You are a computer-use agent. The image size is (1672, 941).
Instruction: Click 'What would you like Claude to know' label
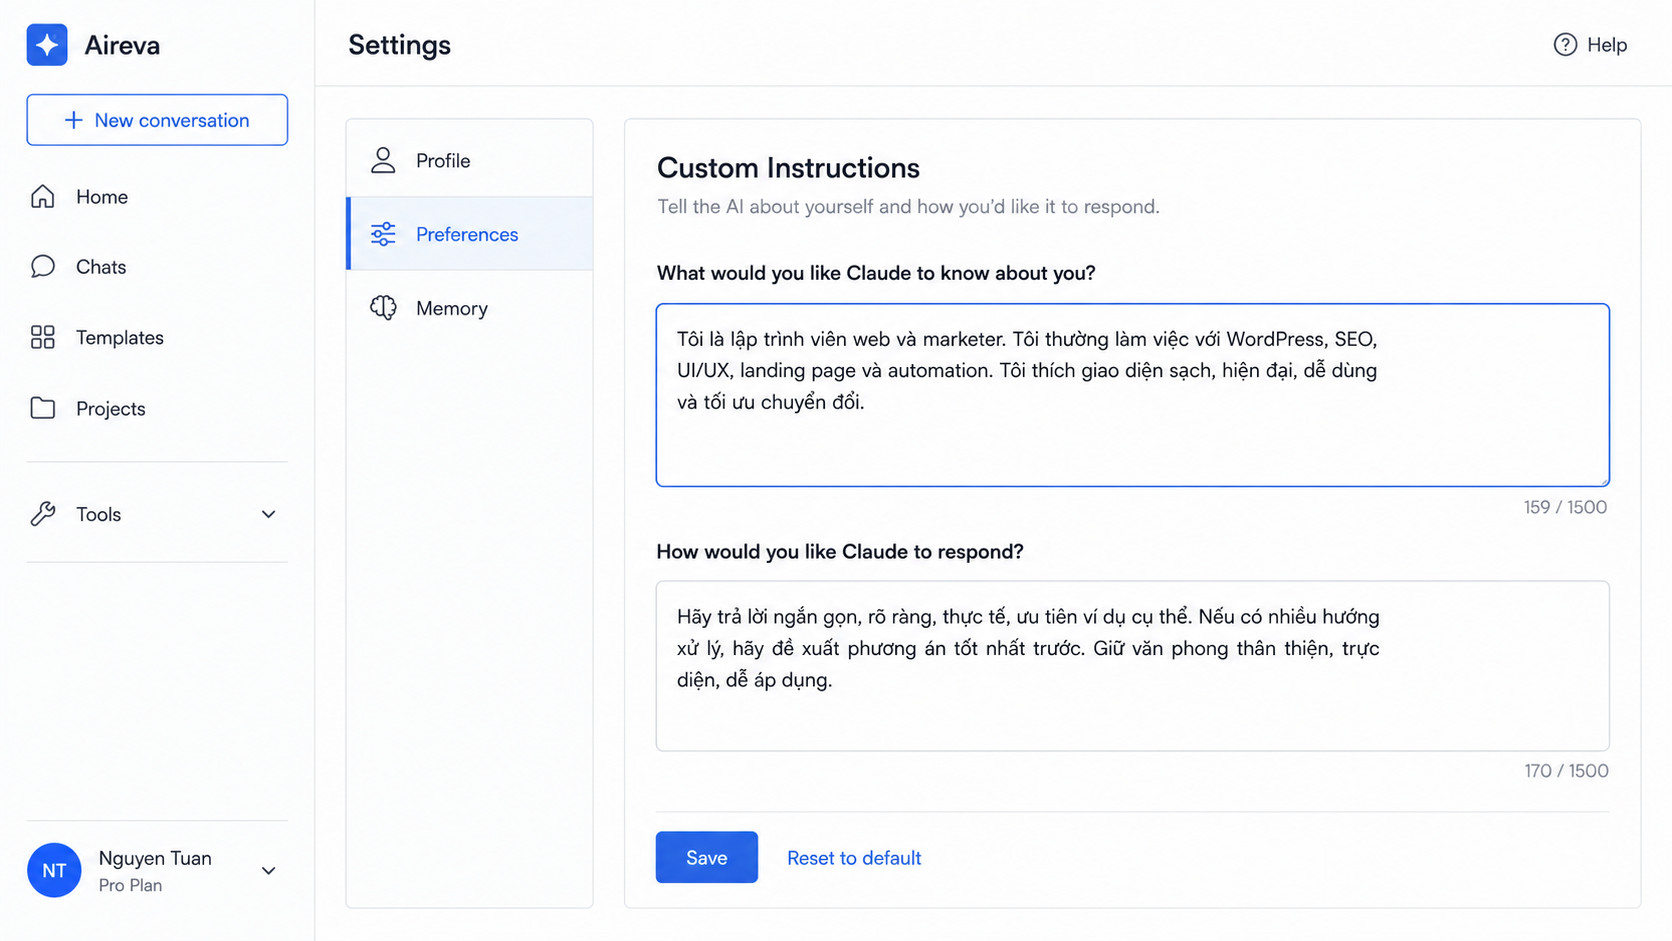tap(876, 273)
